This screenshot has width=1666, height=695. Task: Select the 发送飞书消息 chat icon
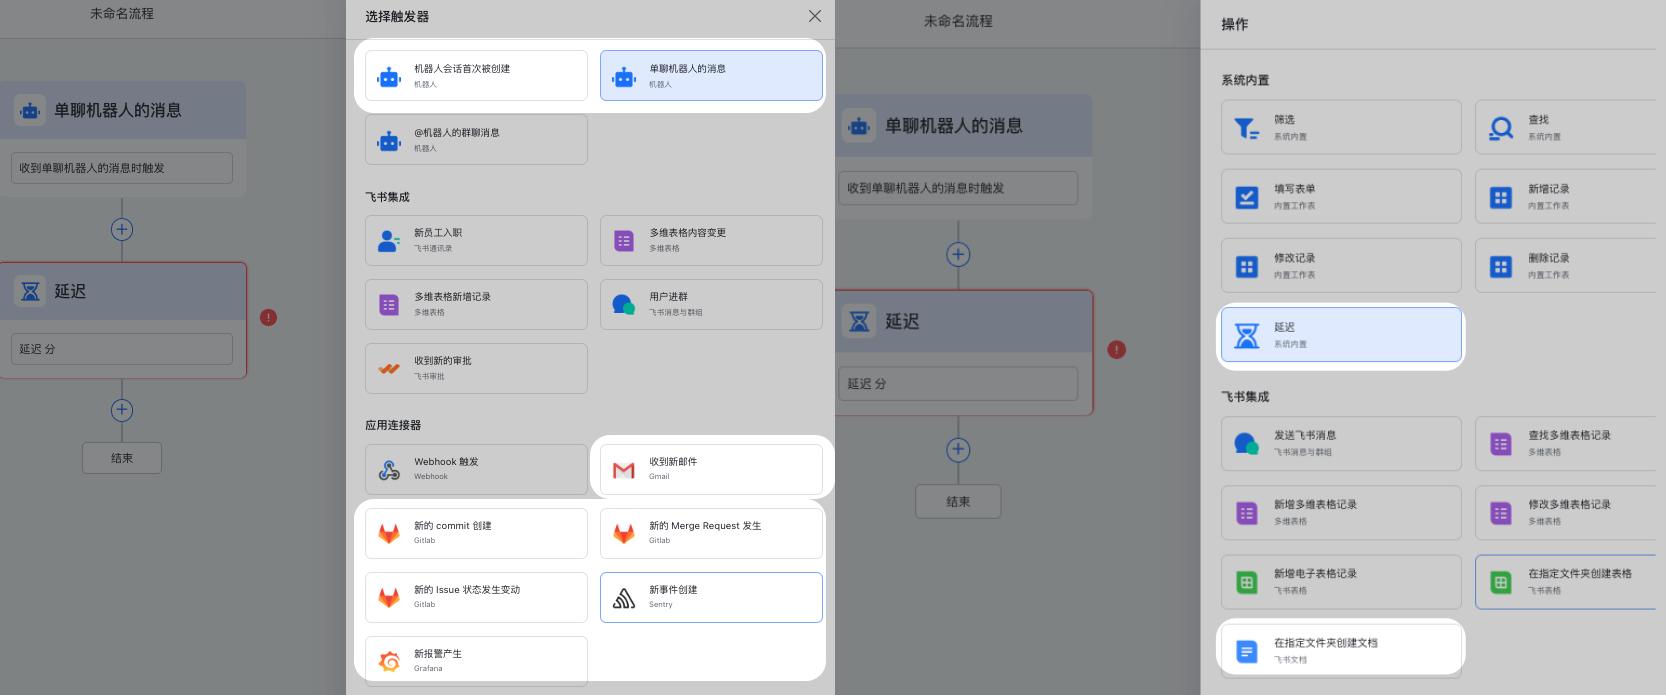1247,443
